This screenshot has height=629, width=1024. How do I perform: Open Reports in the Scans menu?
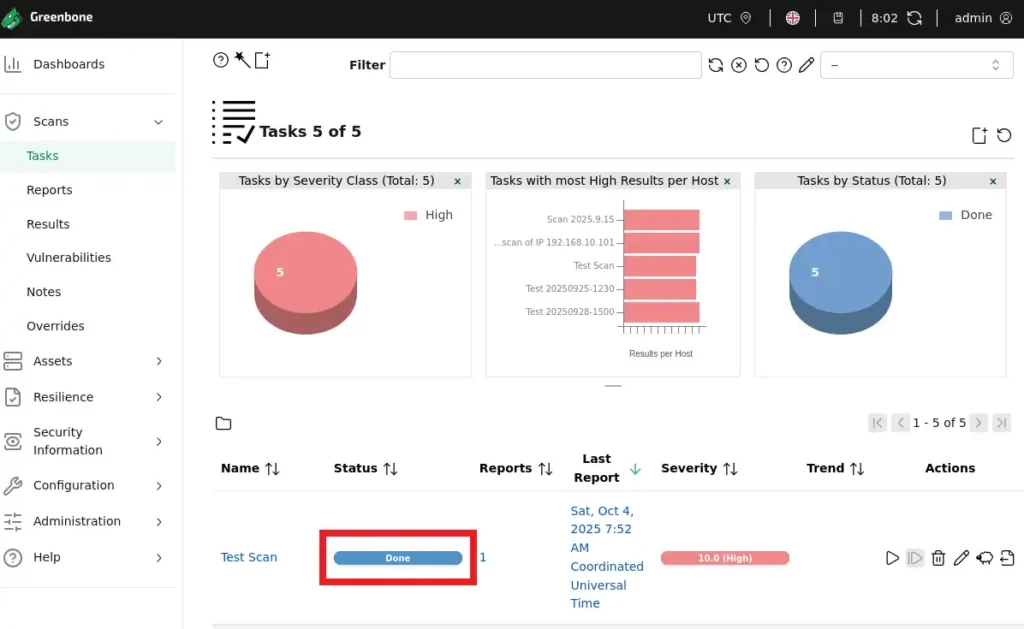(x=50, y=190)
